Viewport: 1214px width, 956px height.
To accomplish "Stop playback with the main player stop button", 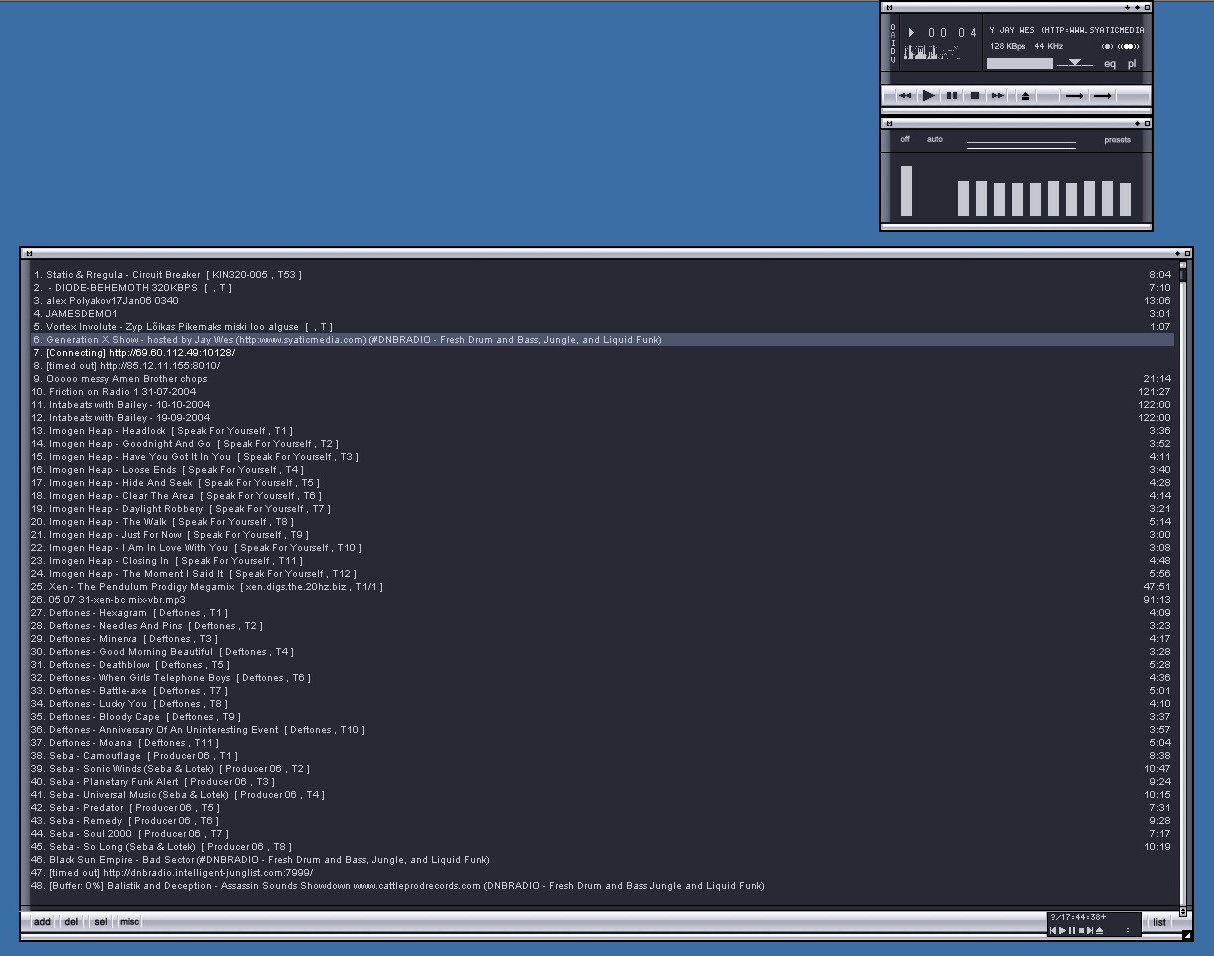I will [x=975, y=96].
